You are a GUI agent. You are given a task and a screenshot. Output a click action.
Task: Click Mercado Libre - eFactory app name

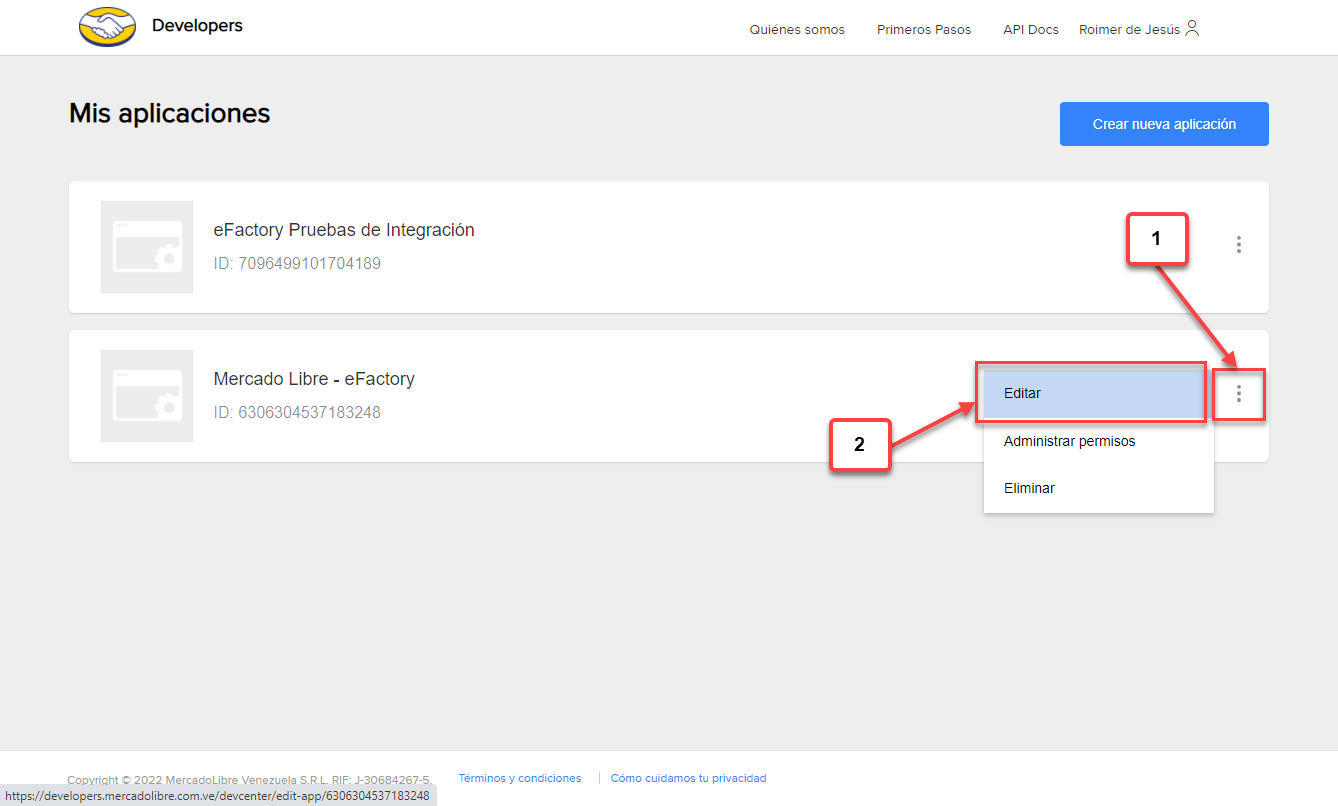(314, 379)
